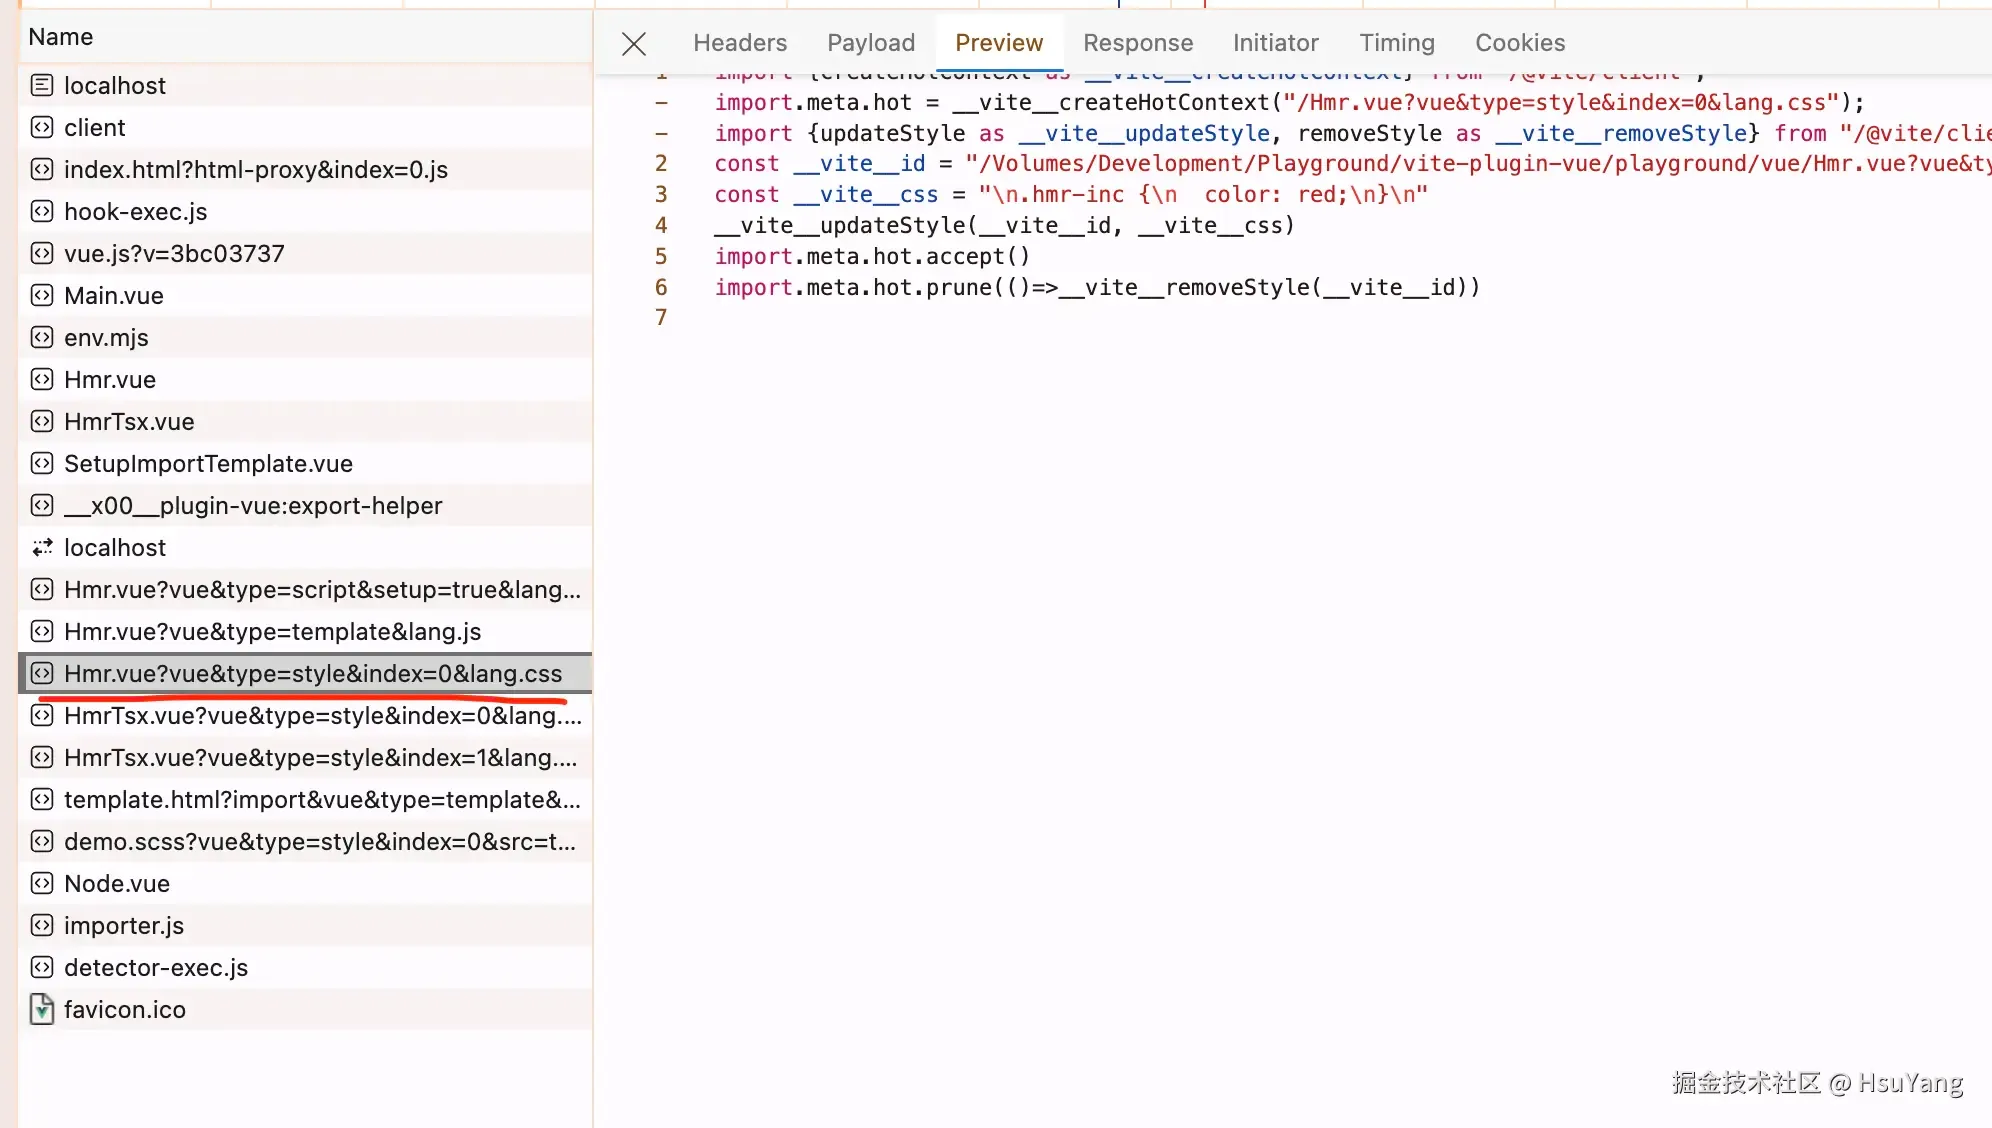
Task: Select the detector-exec.js request
Action: coord(305,967)
